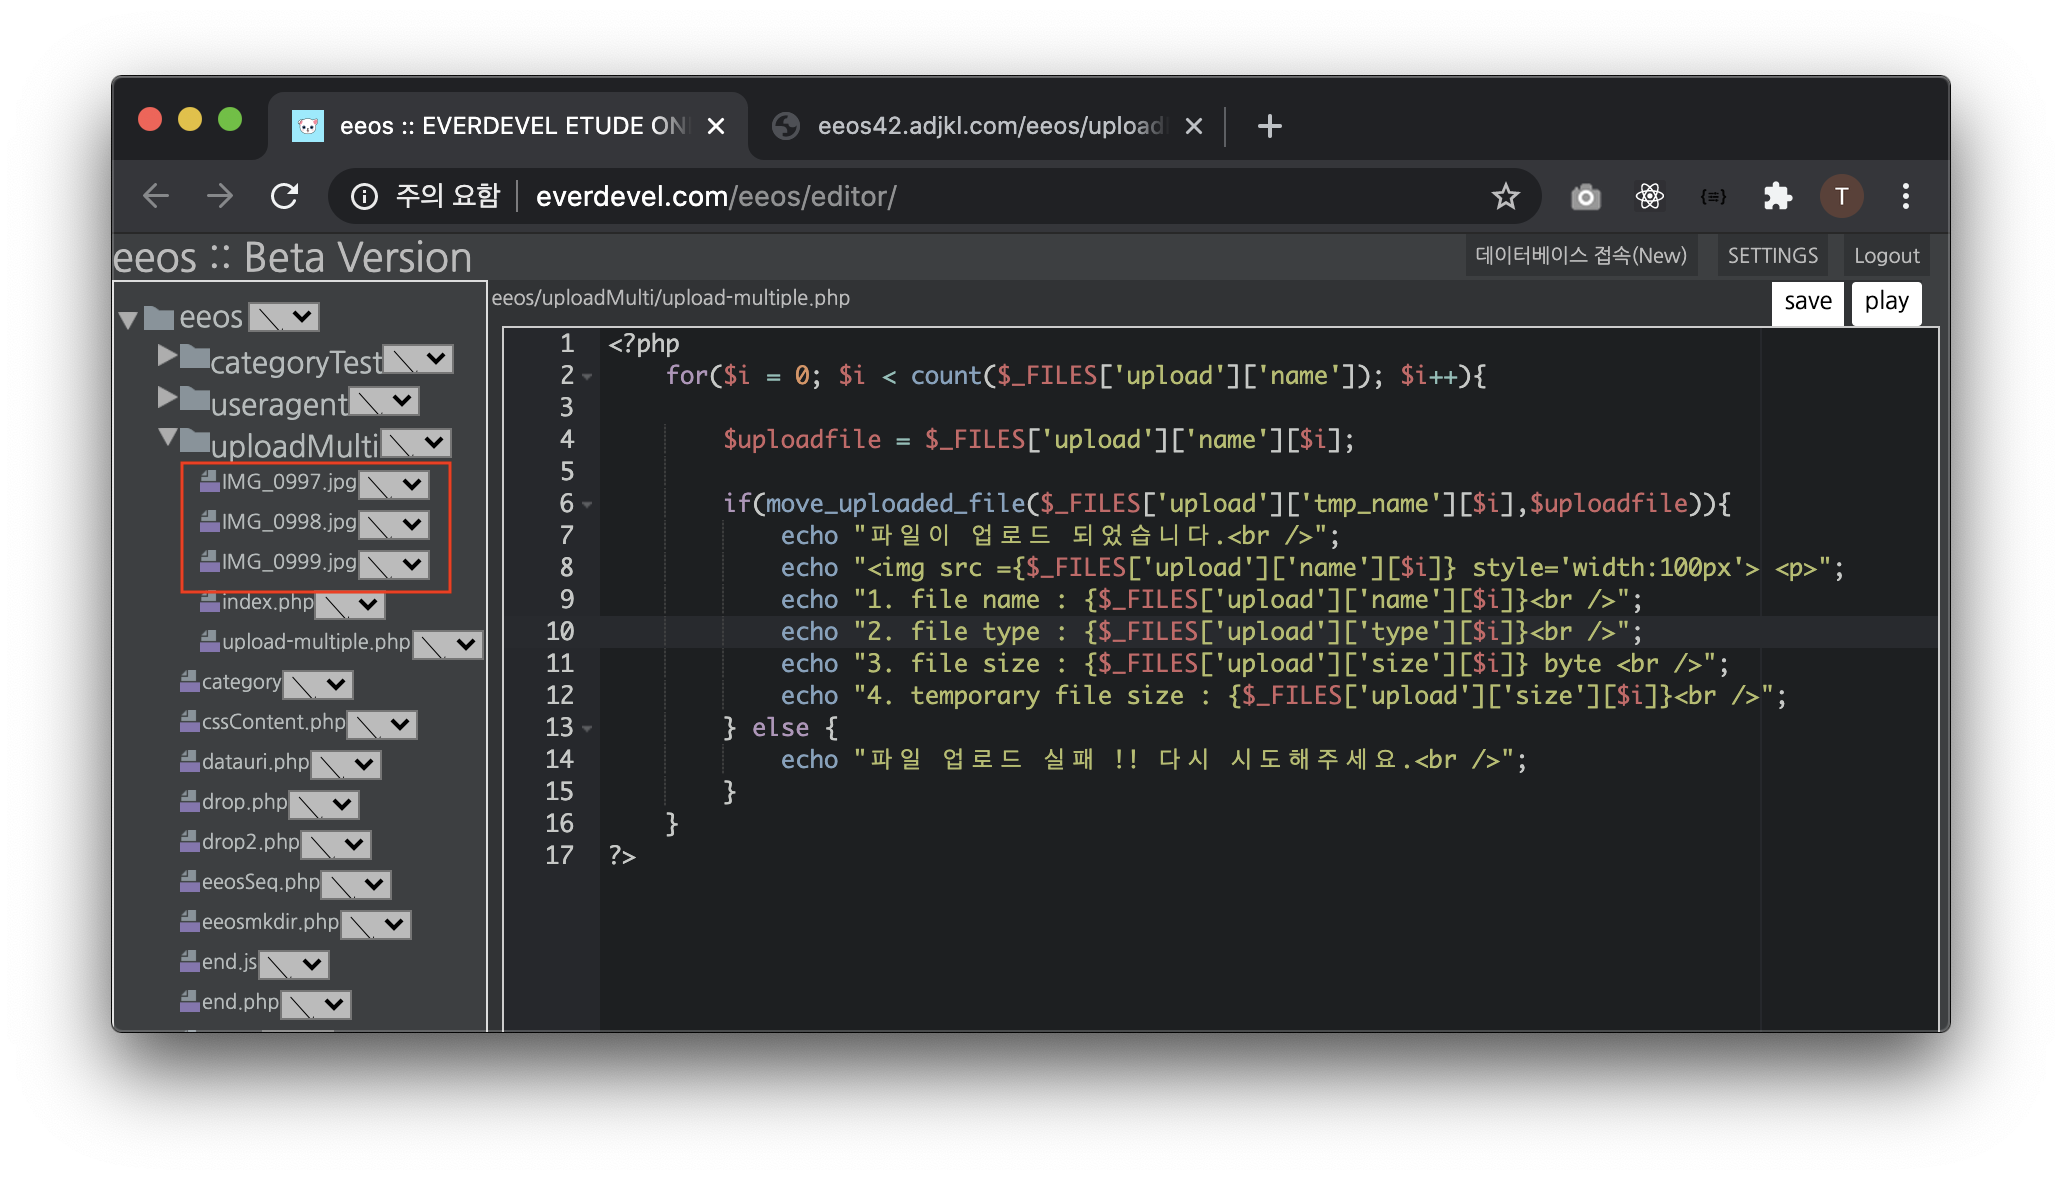This screenshot has height=1180, width=2062.
Task: Open the dropdown next to useragent
Action: 384,401
